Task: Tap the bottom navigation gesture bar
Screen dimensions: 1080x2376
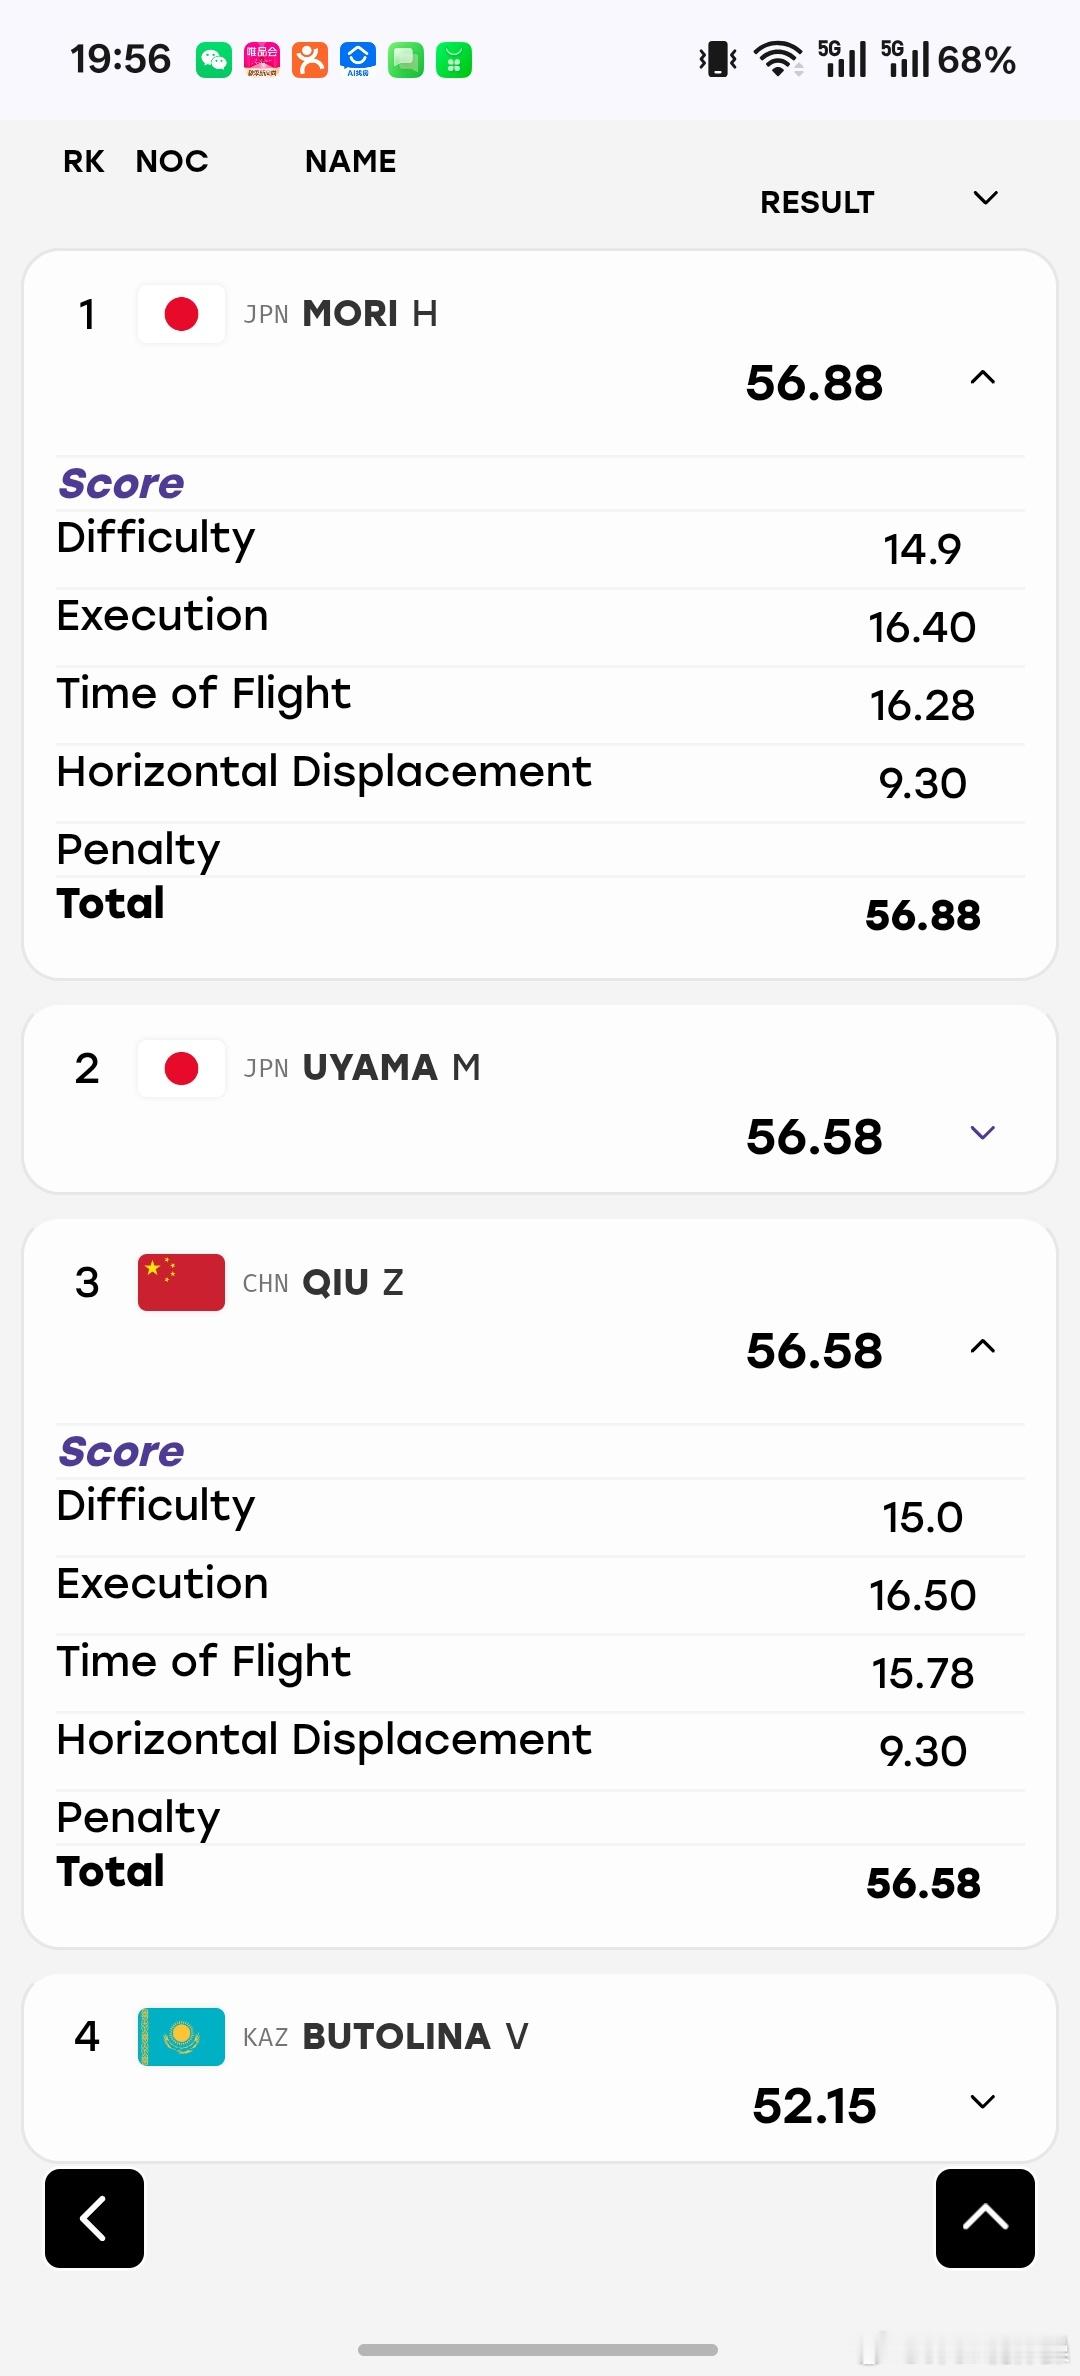Action: (538, 2349)
